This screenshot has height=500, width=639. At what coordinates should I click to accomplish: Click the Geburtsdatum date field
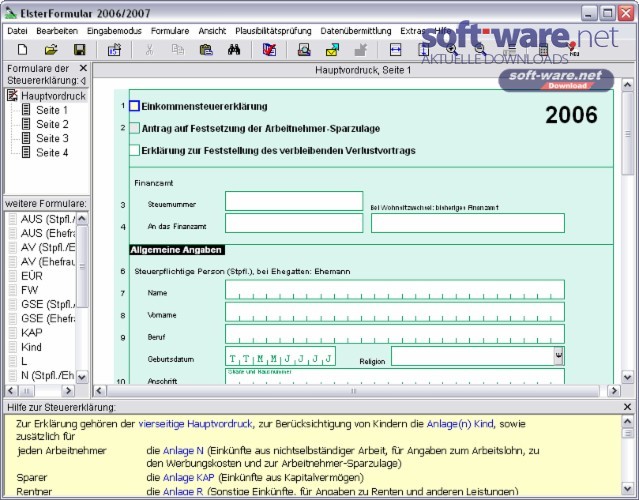tap(280, 356)
